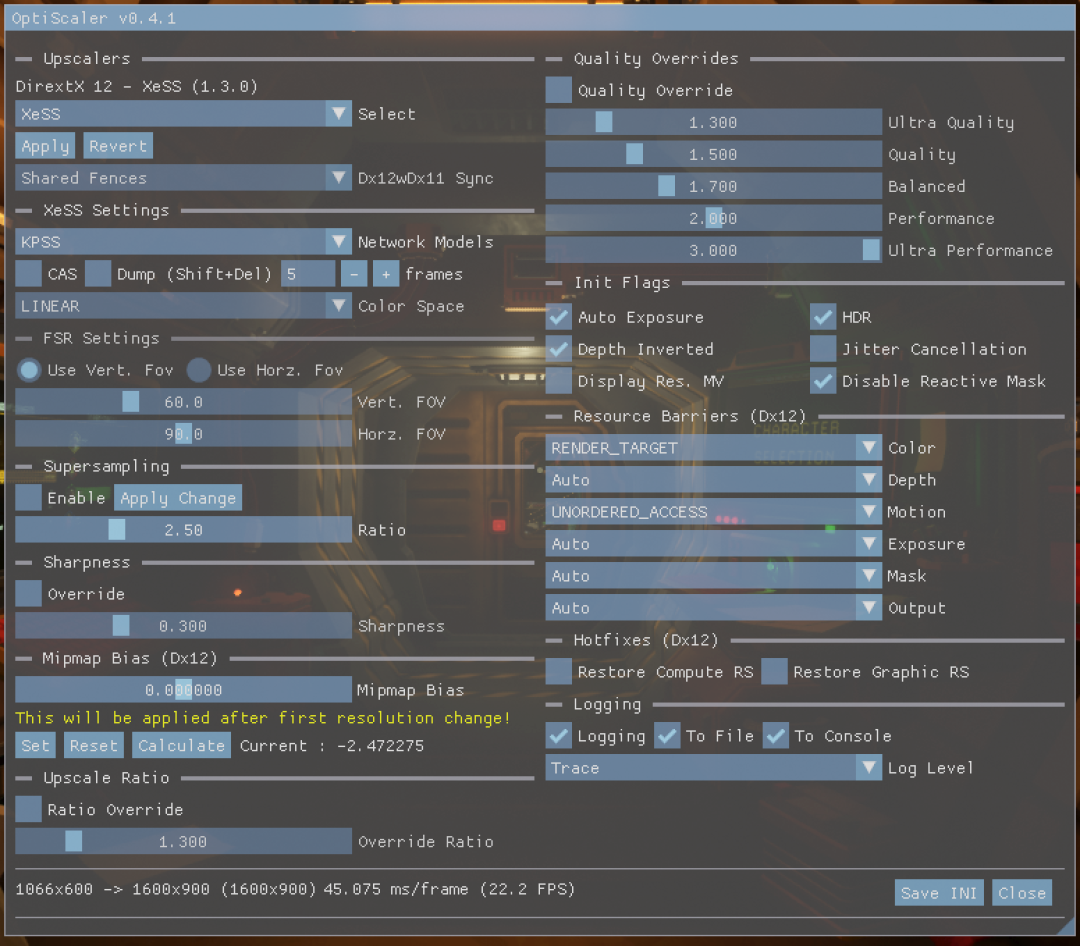Toggle the Logging checkbox
1080x946 pixels.
coord(559,736)
